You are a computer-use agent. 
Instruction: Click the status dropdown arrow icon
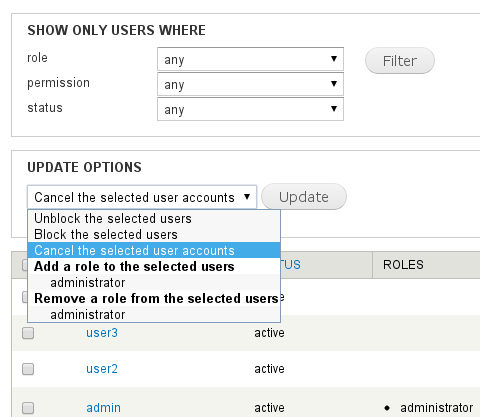[334, 108]
